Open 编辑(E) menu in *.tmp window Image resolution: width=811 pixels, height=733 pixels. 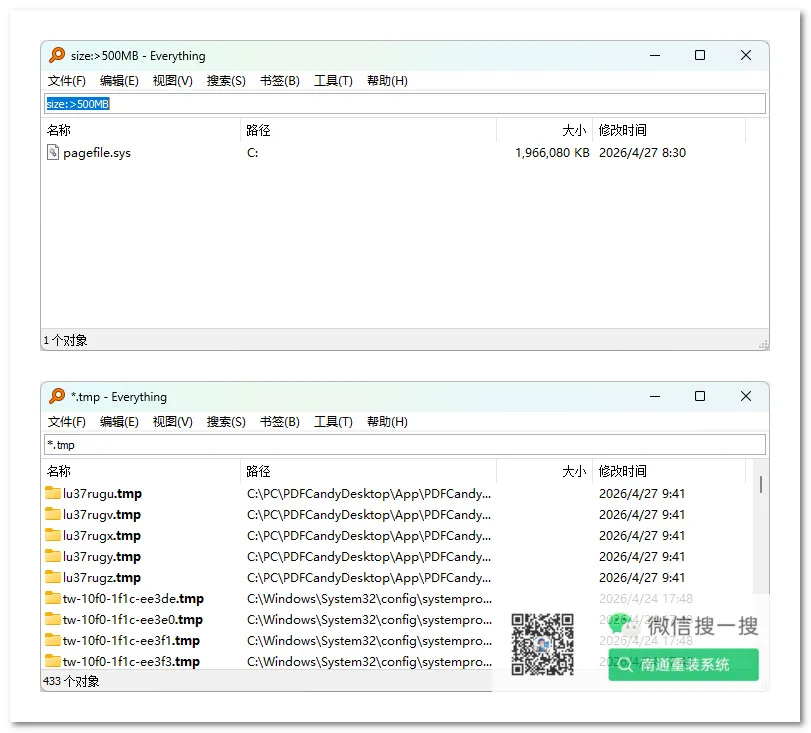coord(119,422)
